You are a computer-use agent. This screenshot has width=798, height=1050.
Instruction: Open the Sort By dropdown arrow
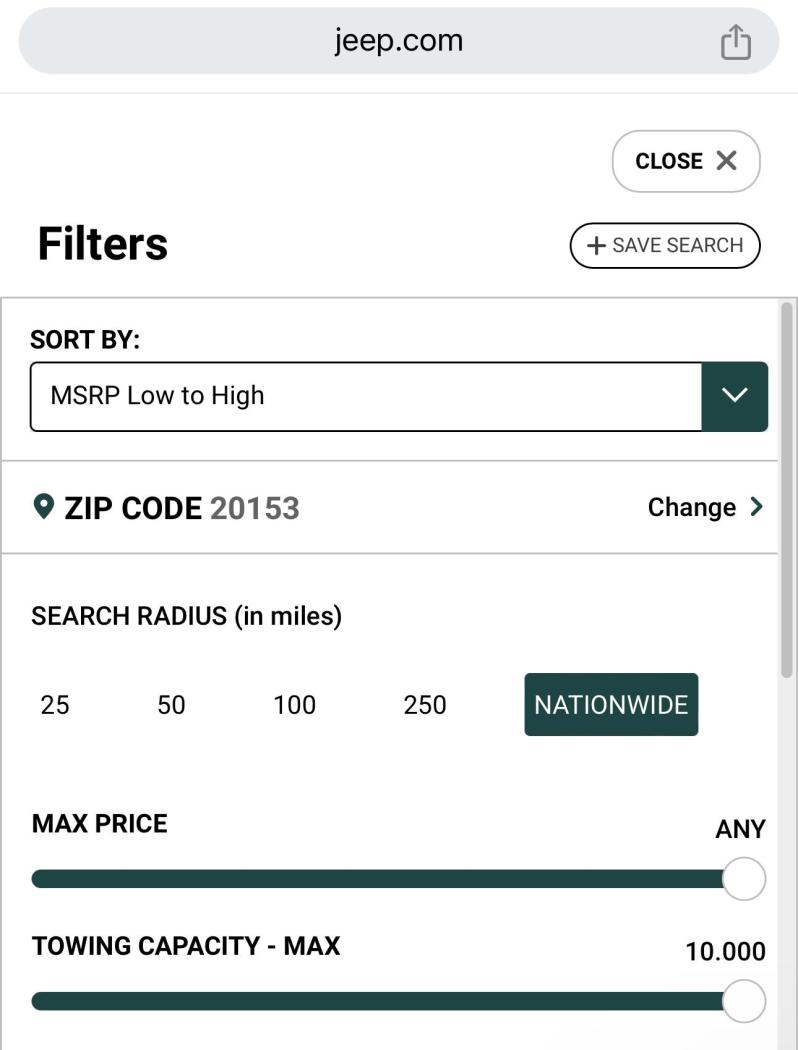735,396
